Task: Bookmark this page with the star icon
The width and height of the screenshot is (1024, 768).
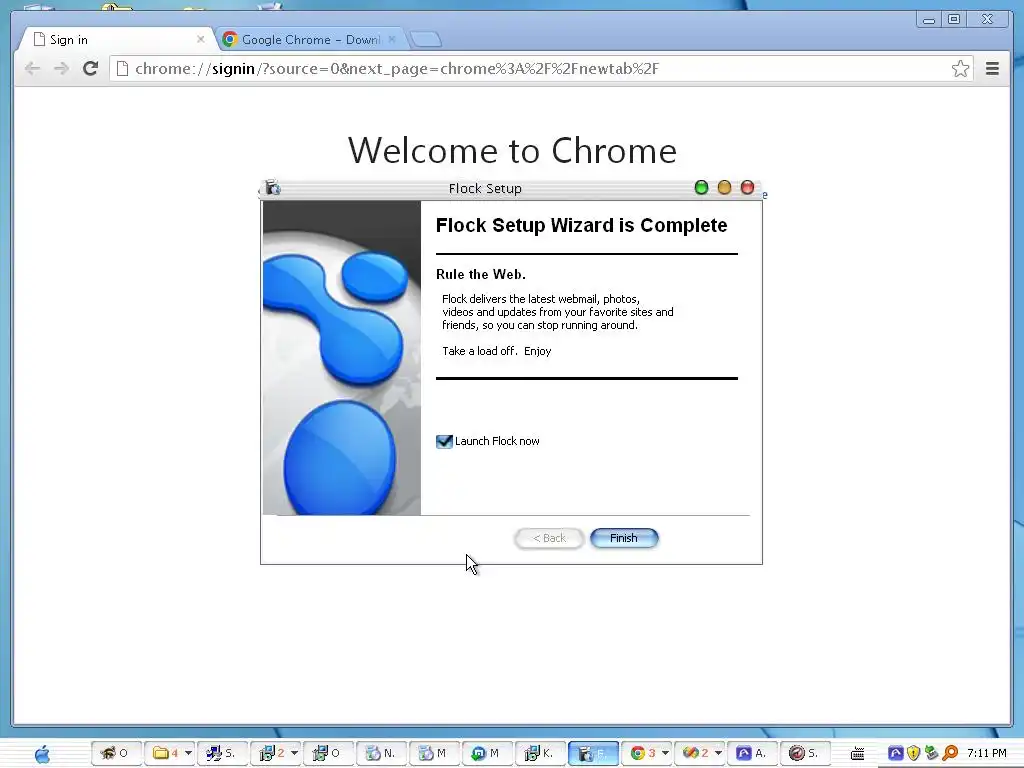Action: (x=960, y=69)
